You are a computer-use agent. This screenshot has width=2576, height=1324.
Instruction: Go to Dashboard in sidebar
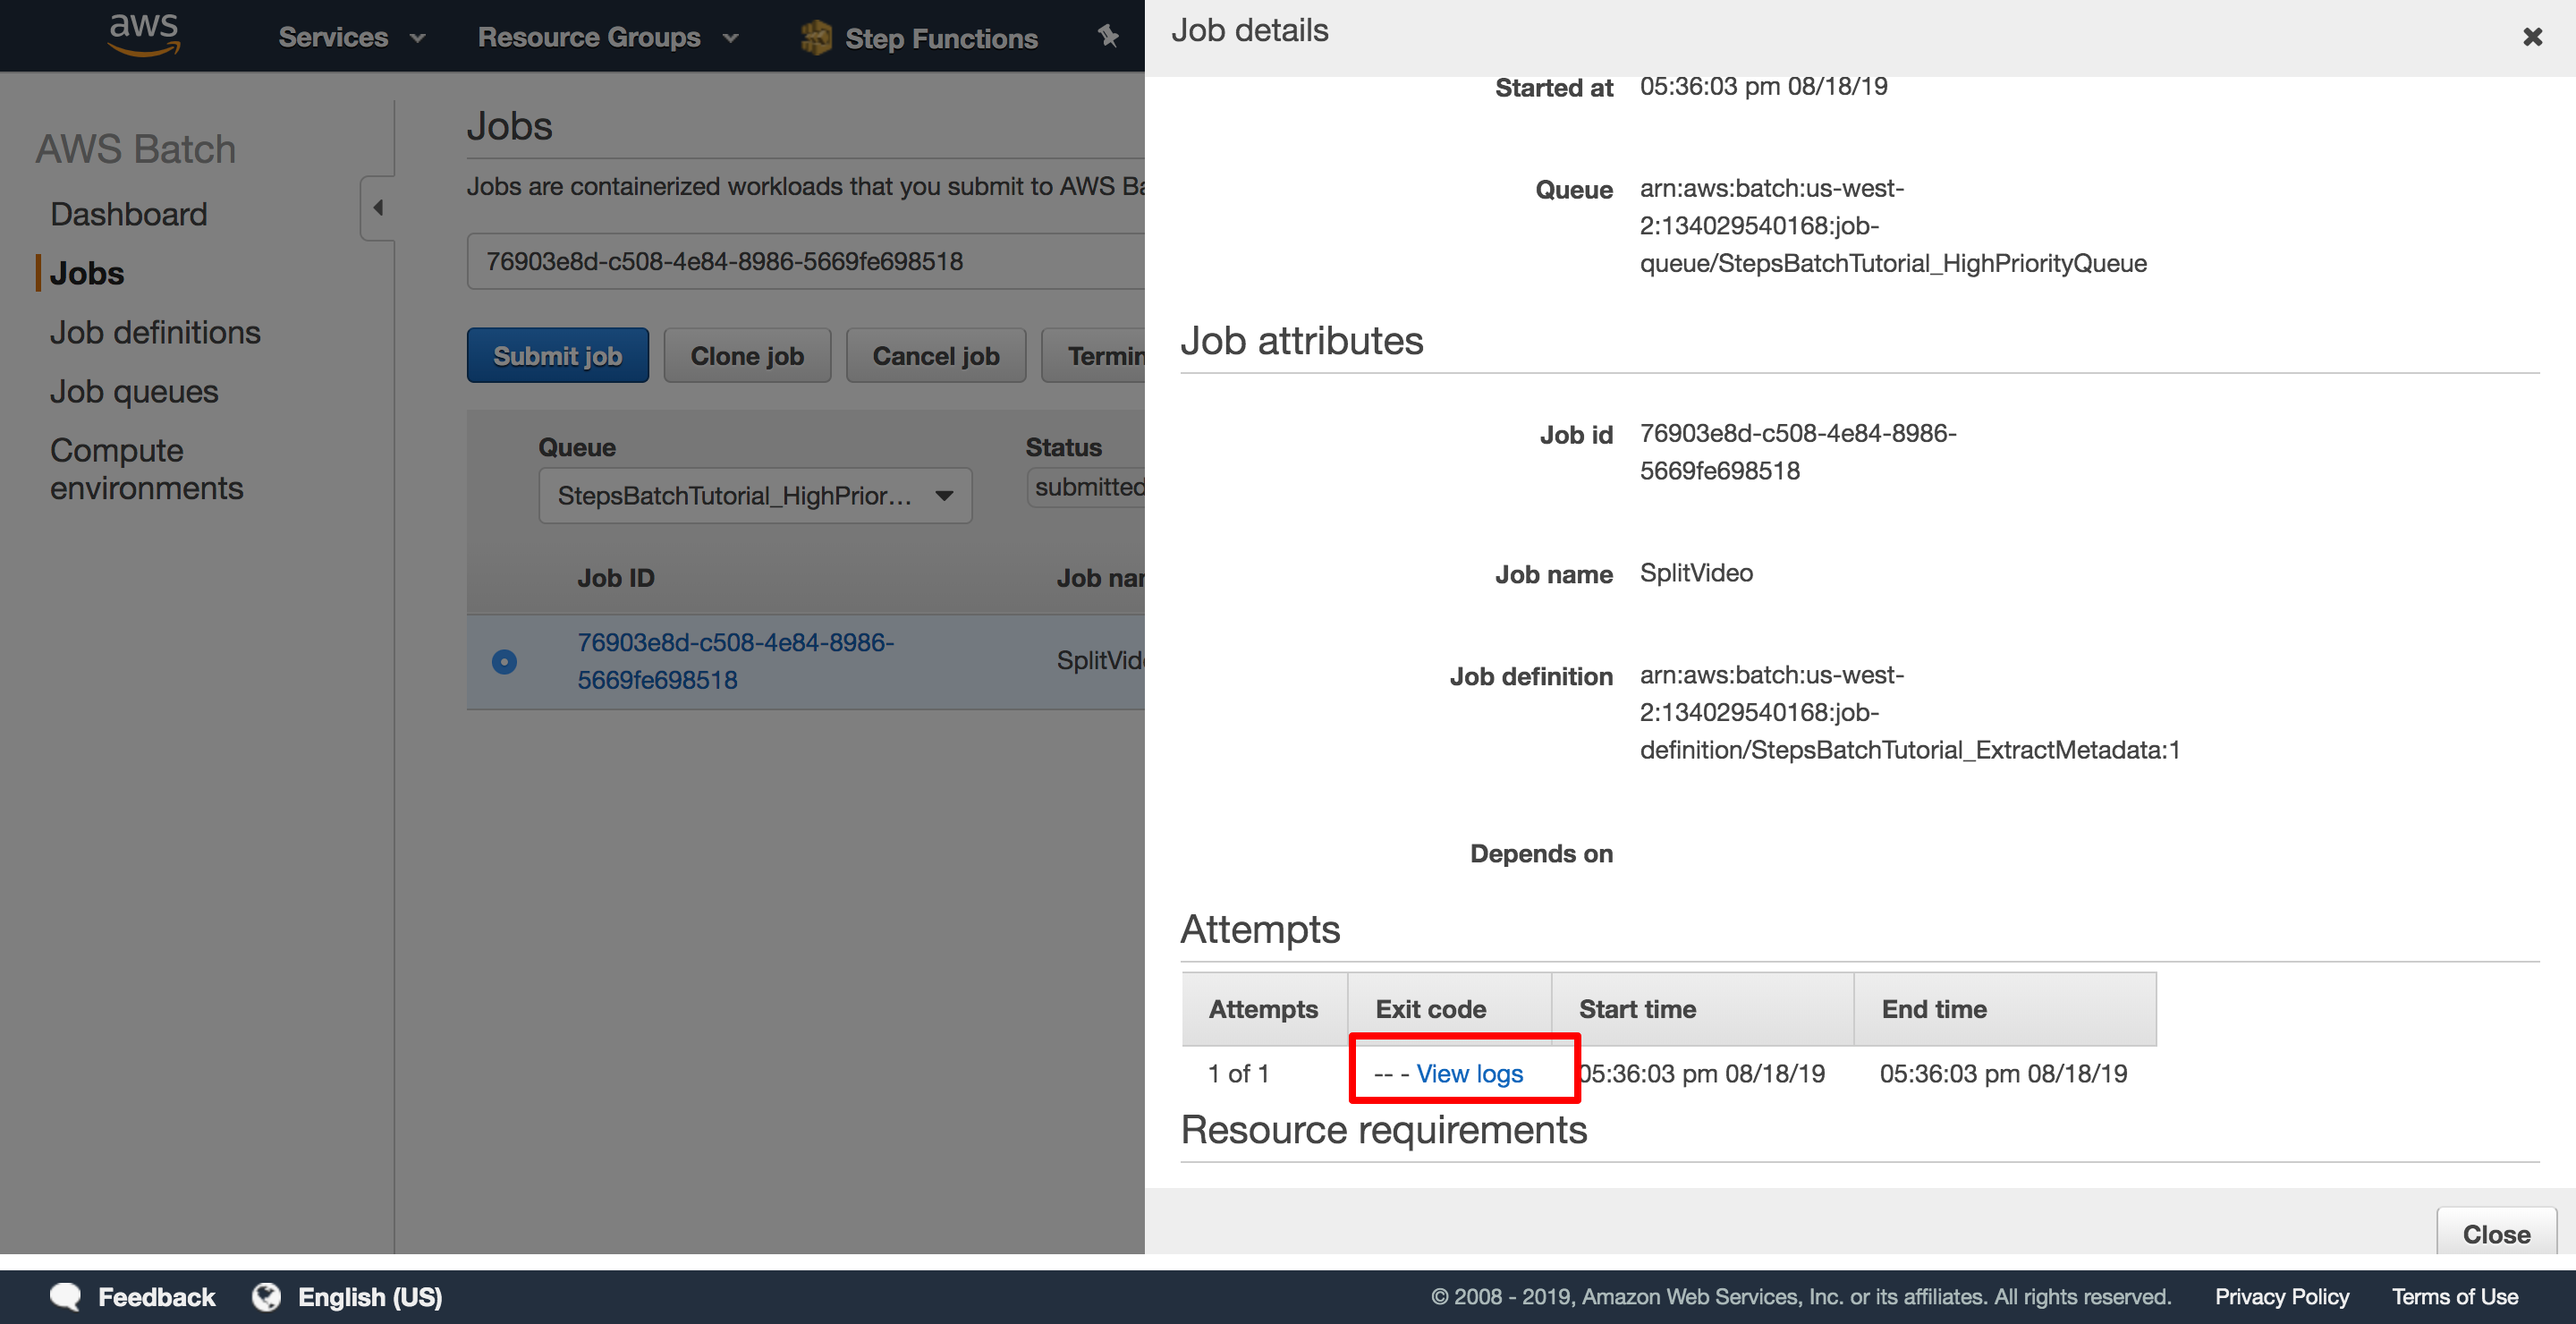coord(129,214)
